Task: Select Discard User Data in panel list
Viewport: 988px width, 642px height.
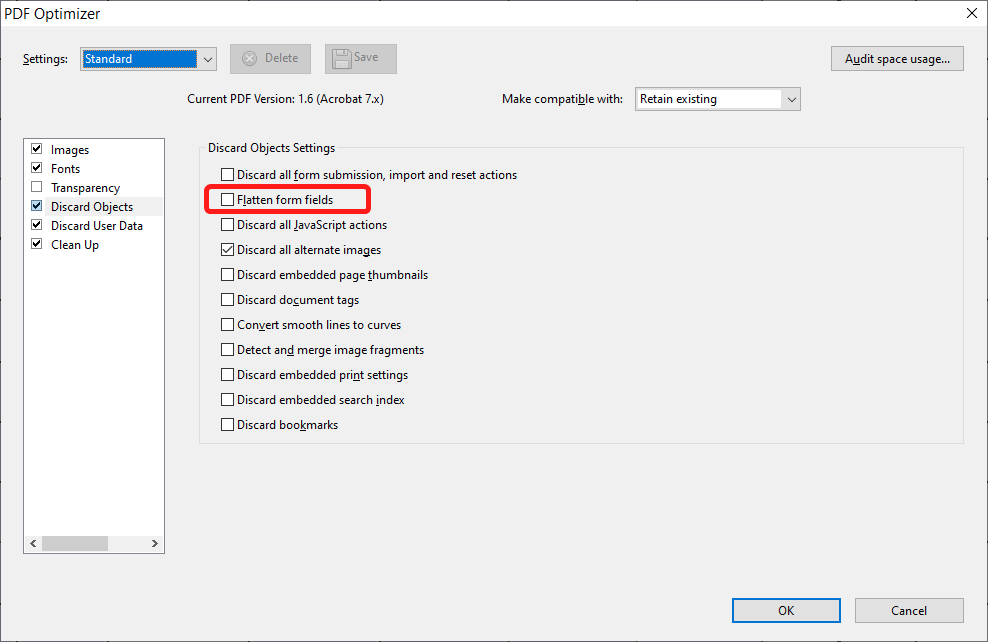Action: 93,225
